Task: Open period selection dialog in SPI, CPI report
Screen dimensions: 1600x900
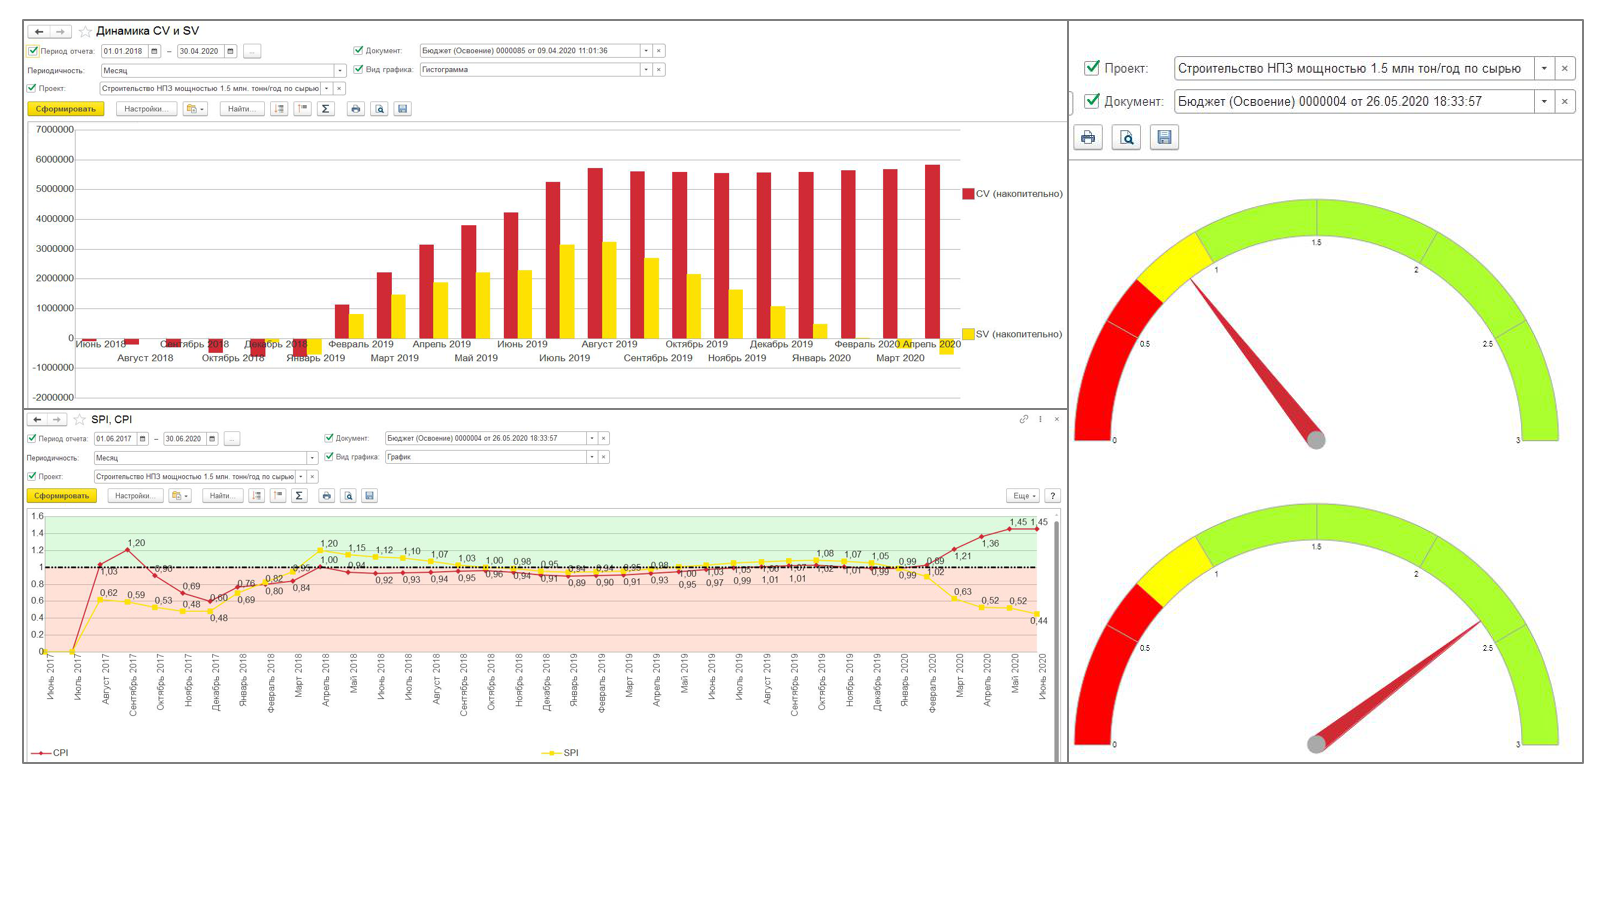Action: [232, 439]
